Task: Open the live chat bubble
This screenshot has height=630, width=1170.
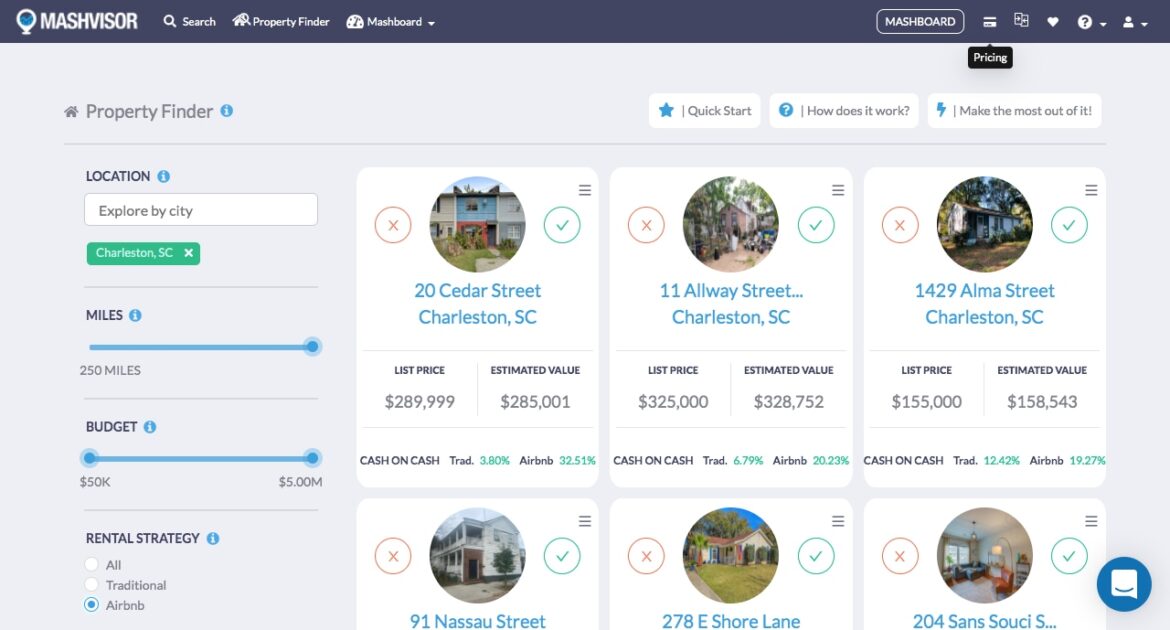Action: coord(1124,584)
